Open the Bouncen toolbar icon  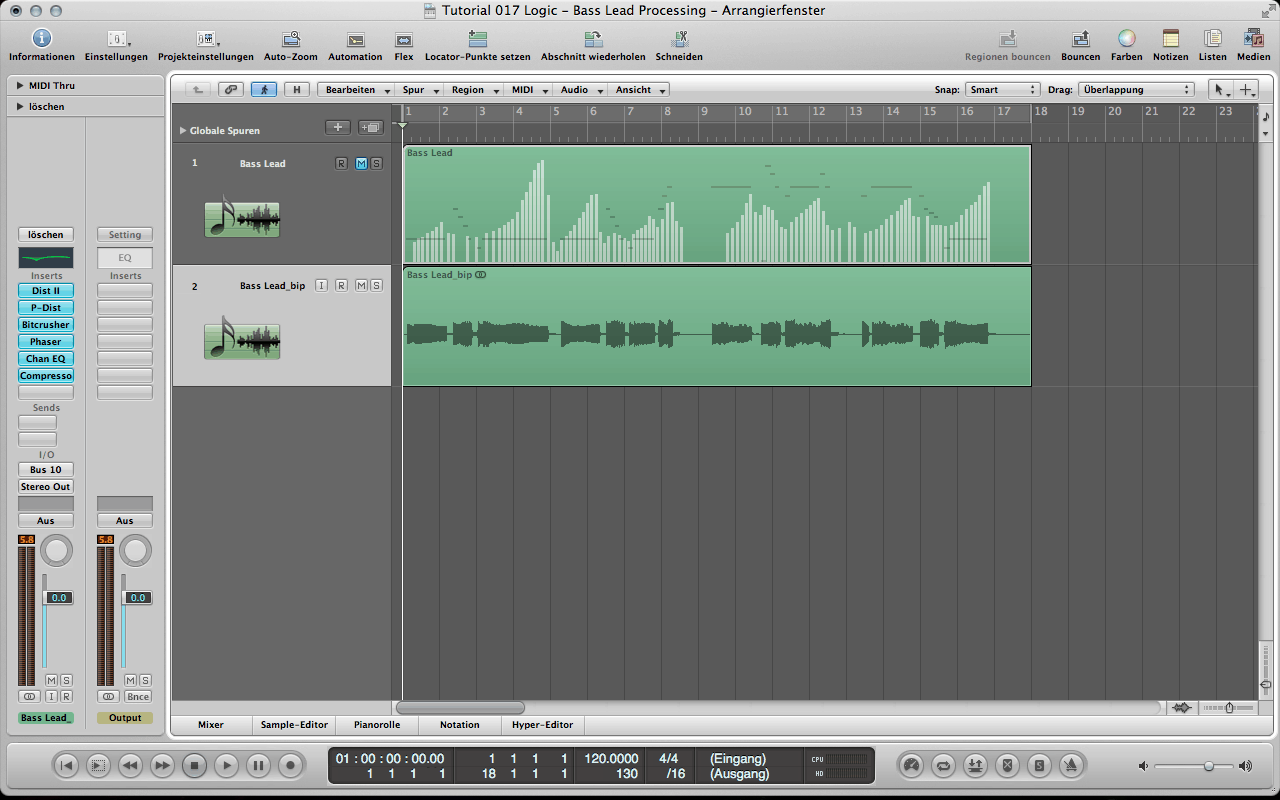(x=1080, y=39)
